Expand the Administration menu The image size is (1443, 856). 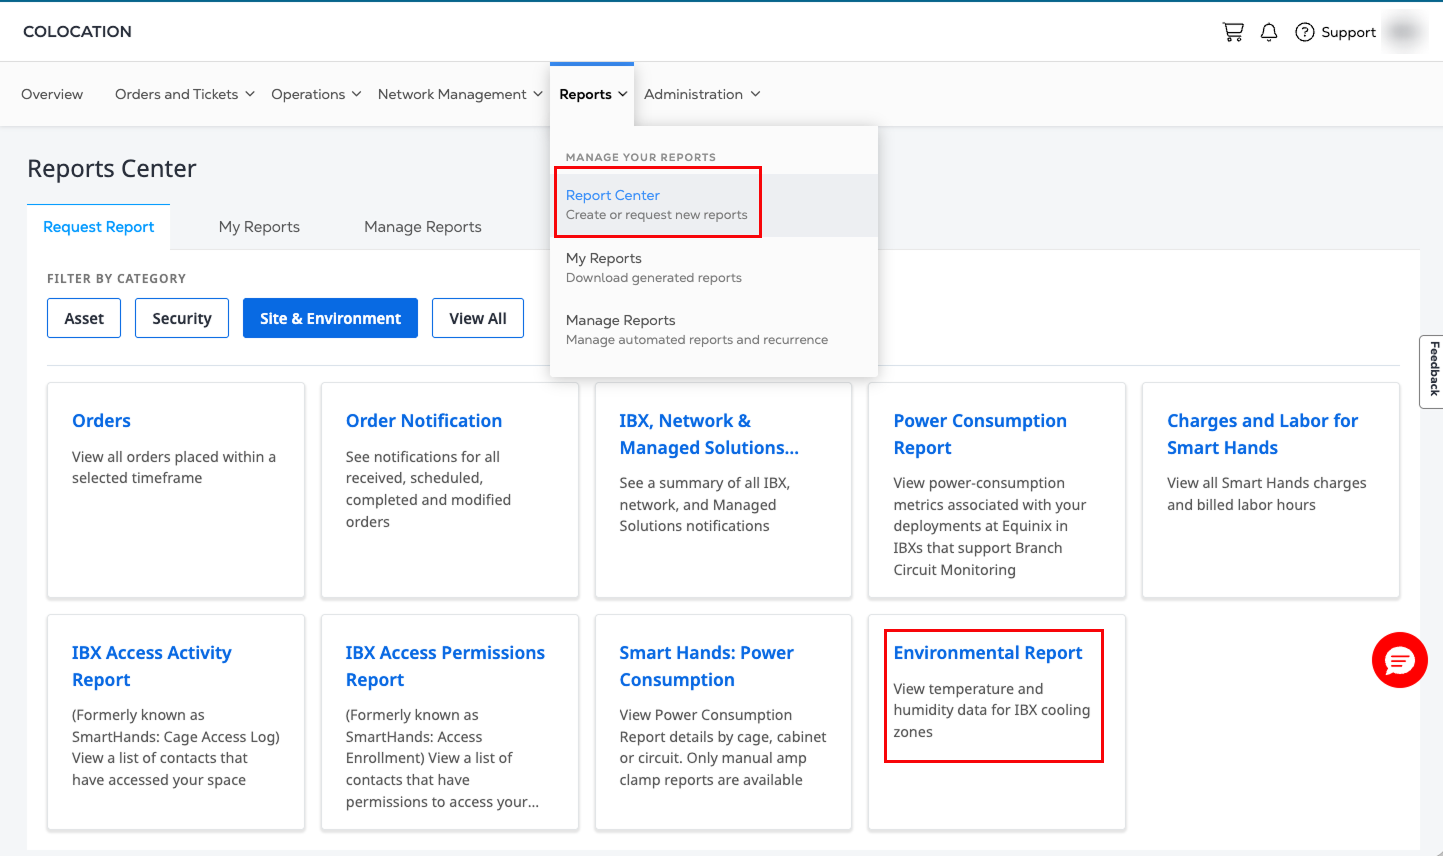point(701,94)
